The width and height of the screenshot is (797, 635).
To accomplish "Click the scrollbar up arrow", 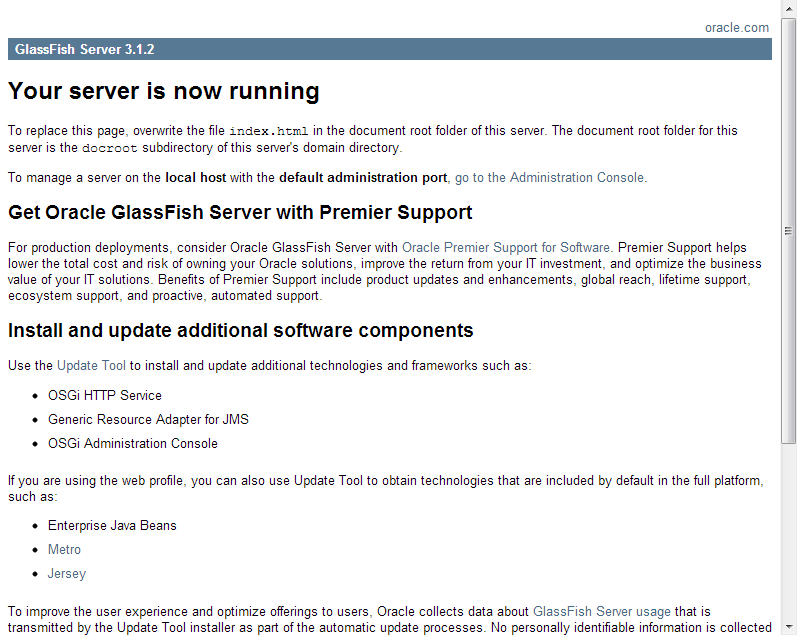I will (788, 8).
